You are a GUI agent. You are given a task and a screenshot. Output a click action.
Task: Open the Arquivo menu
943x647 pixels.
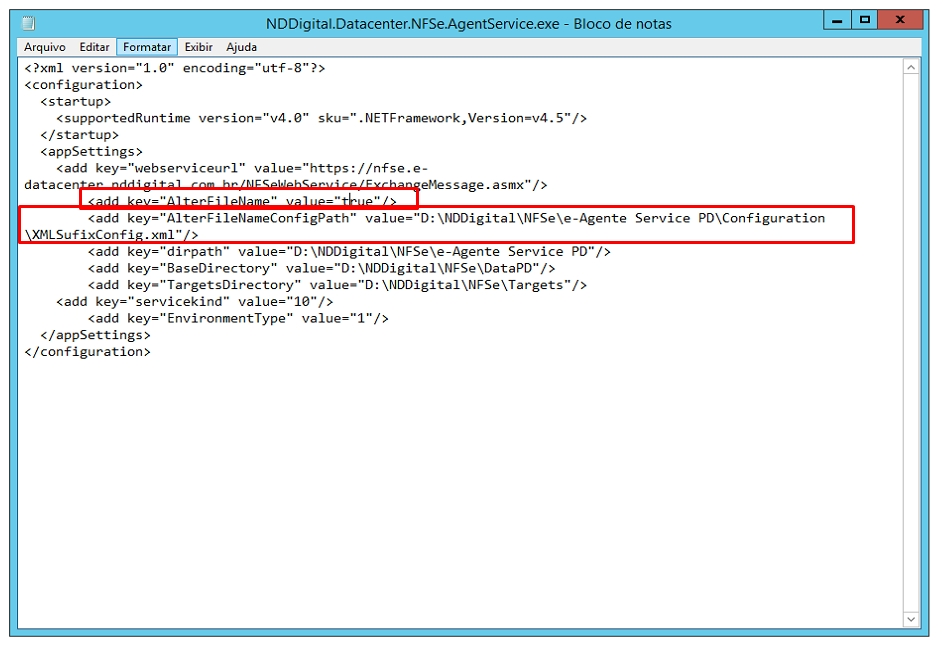coord(45,47)
